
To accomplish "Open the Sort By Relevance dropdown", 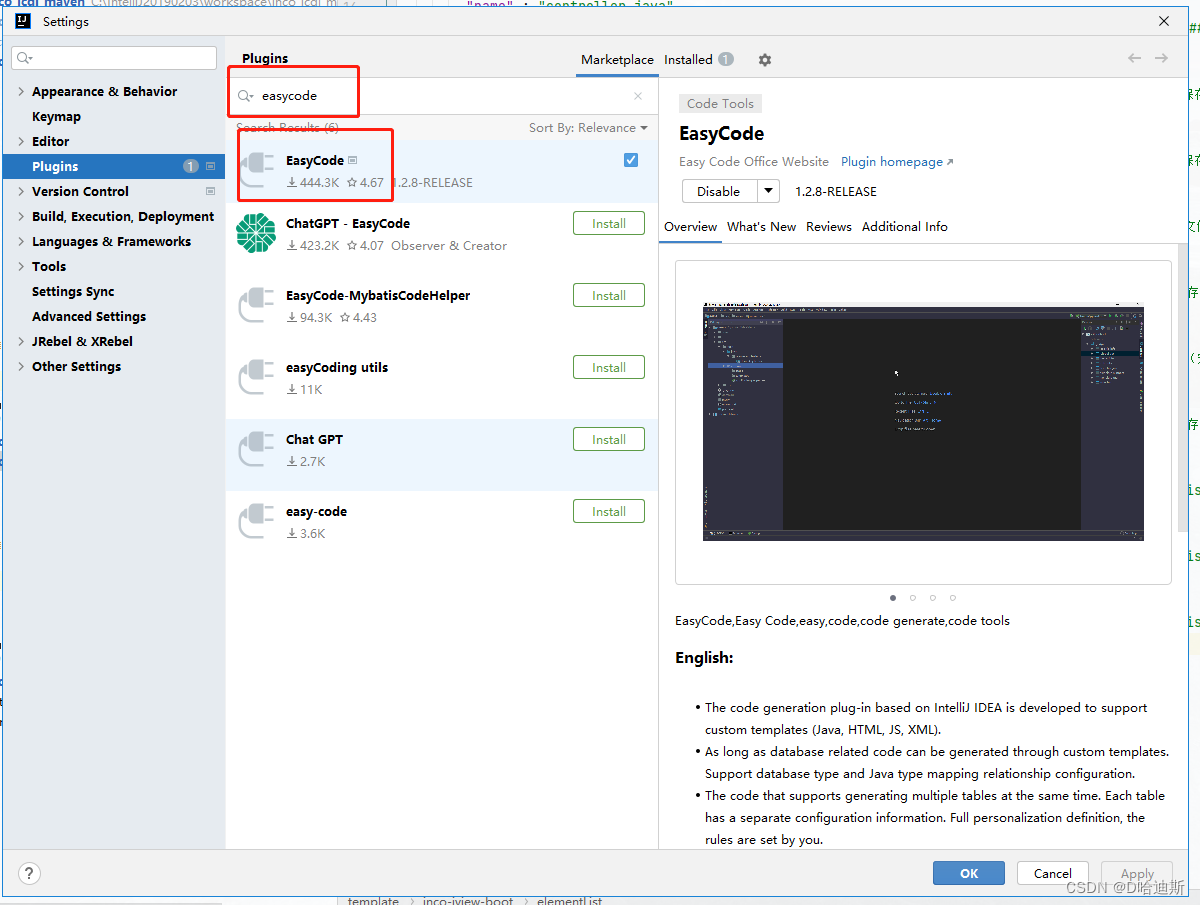I will (x=589, y=127).
